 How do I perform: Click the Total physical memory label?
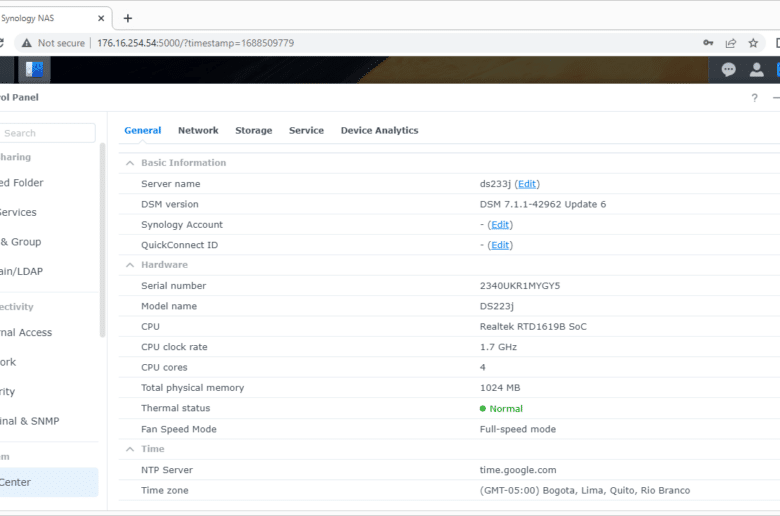193,388
